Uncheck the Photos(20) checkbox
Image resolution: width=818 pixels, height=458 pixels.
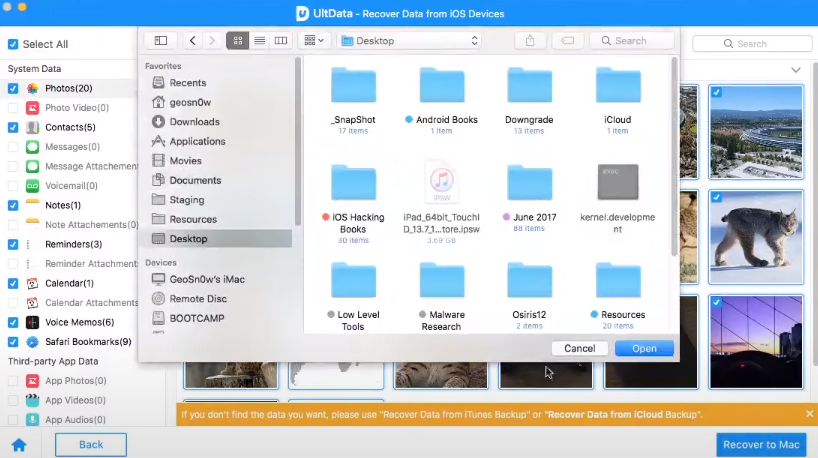(13, 88)
